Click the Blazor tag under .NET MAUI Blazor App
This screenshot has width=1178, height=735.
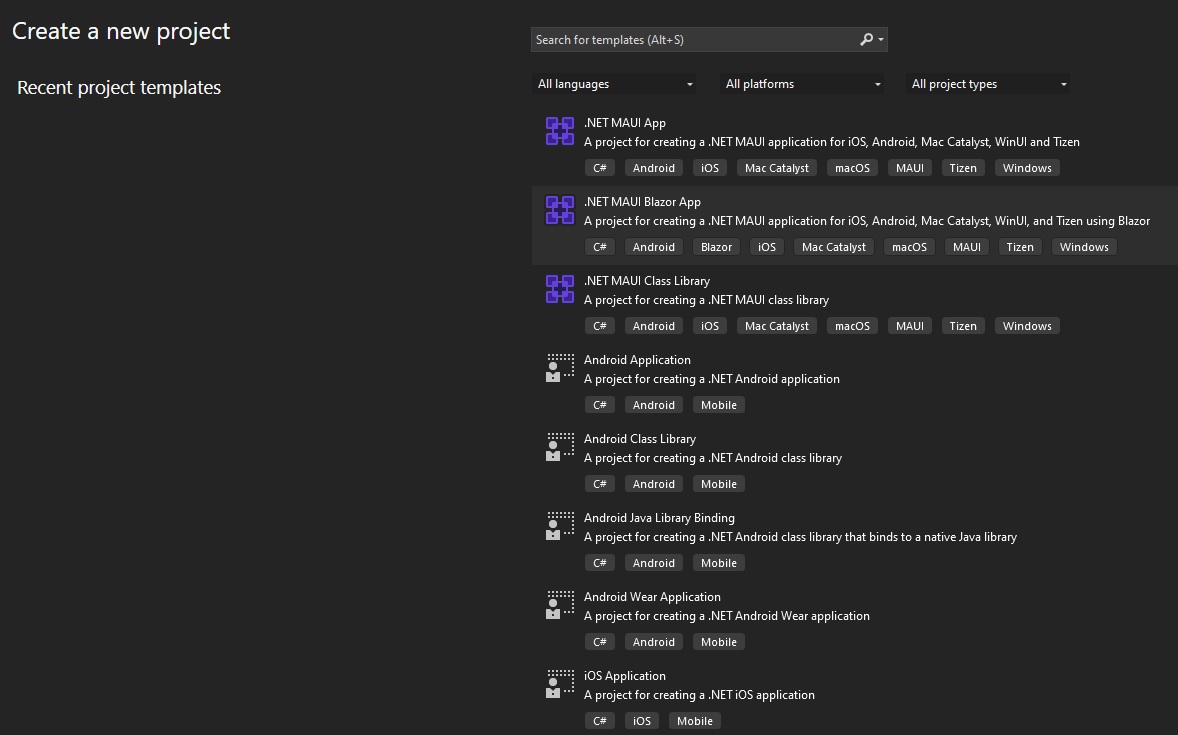pyautogui.click(x=716, y=247)
